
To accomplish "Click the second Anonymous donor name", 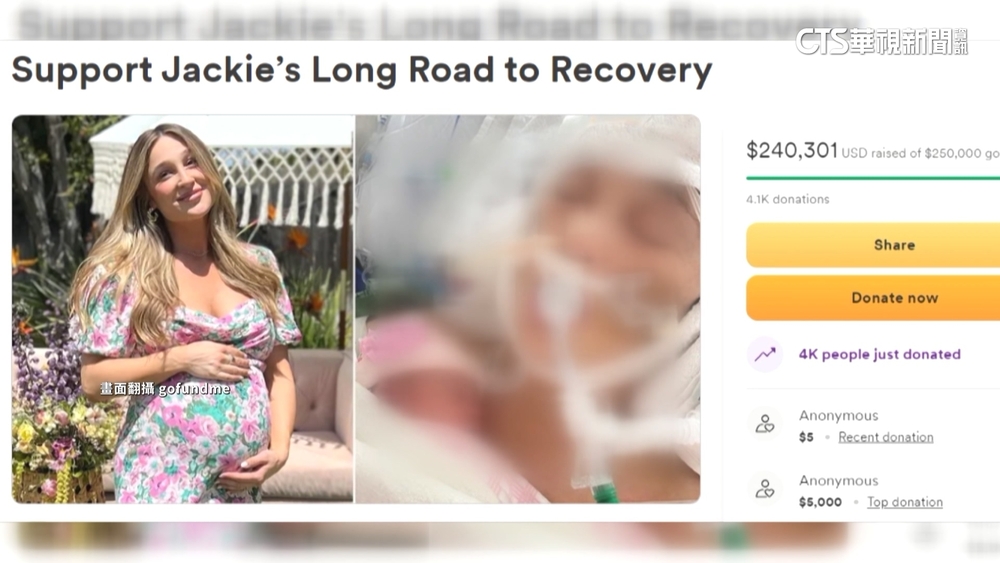I will (x=839, y=481).
